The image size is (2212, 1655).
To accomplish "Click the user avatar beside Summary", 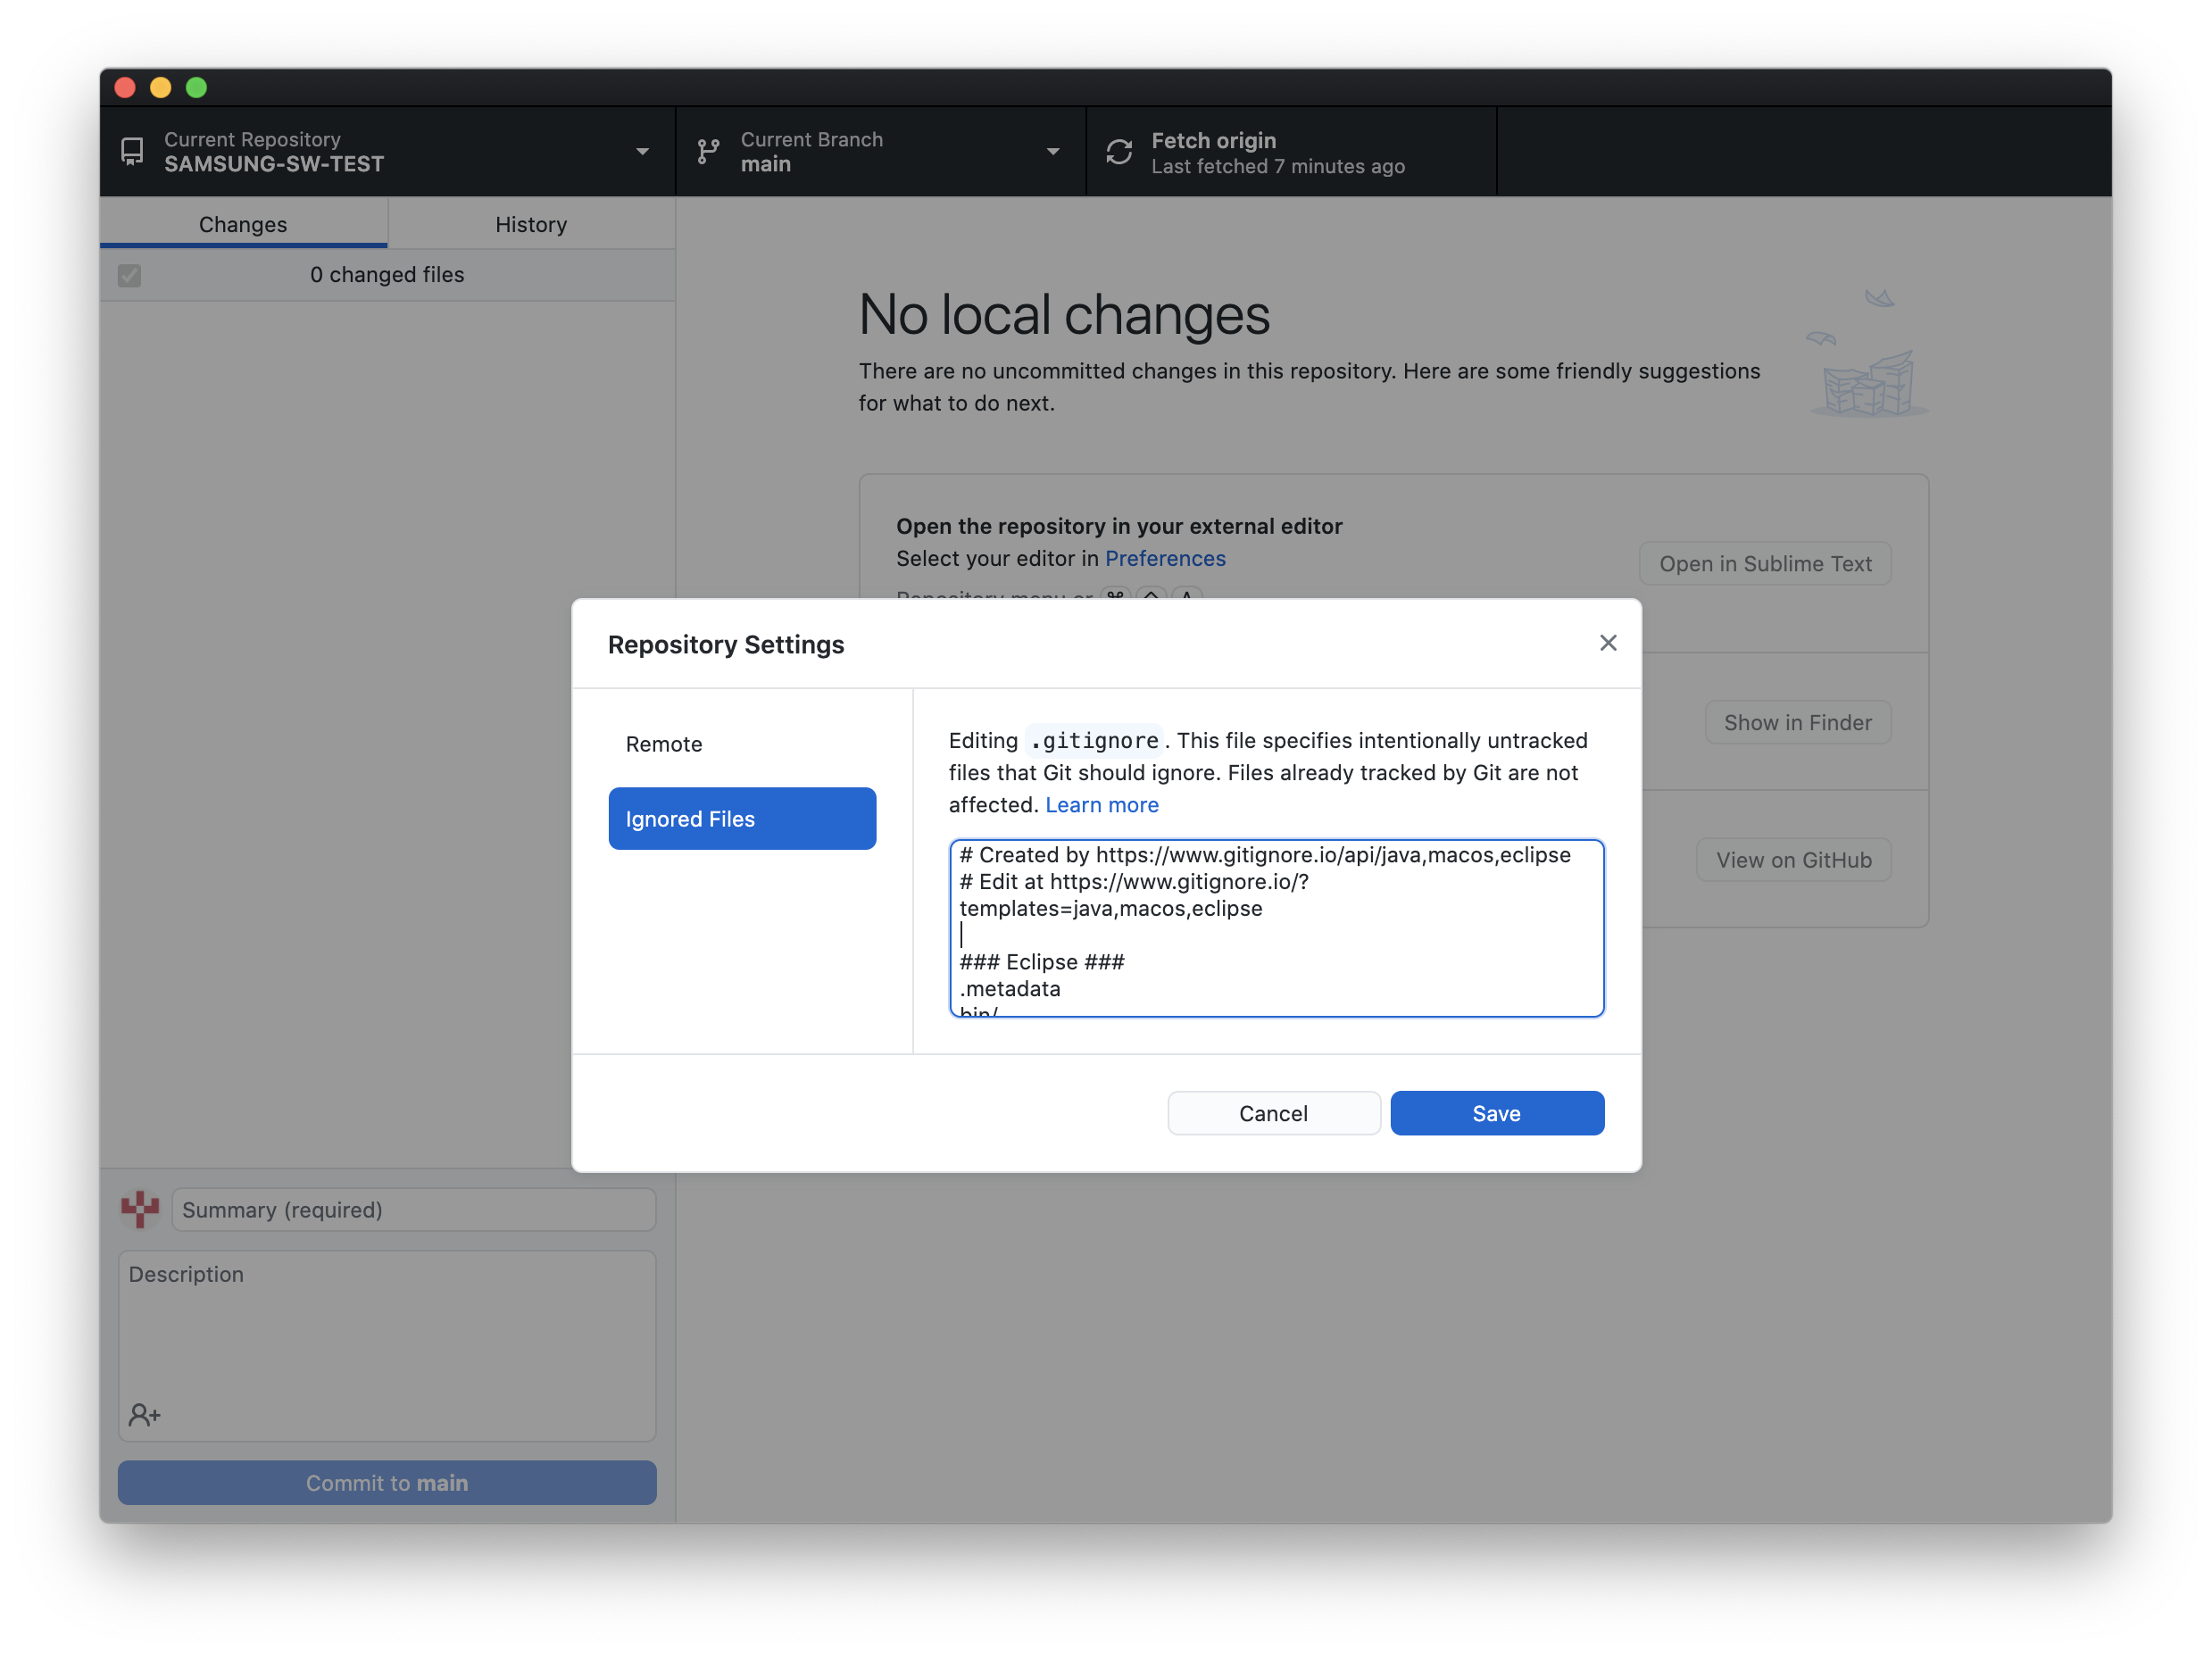I will 140,1209.
